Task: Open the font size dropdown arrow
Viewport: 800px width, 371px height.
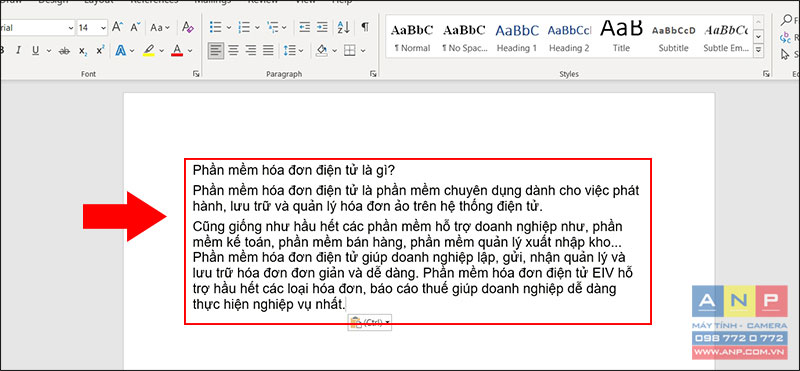Action: click(x=103, y=28)
